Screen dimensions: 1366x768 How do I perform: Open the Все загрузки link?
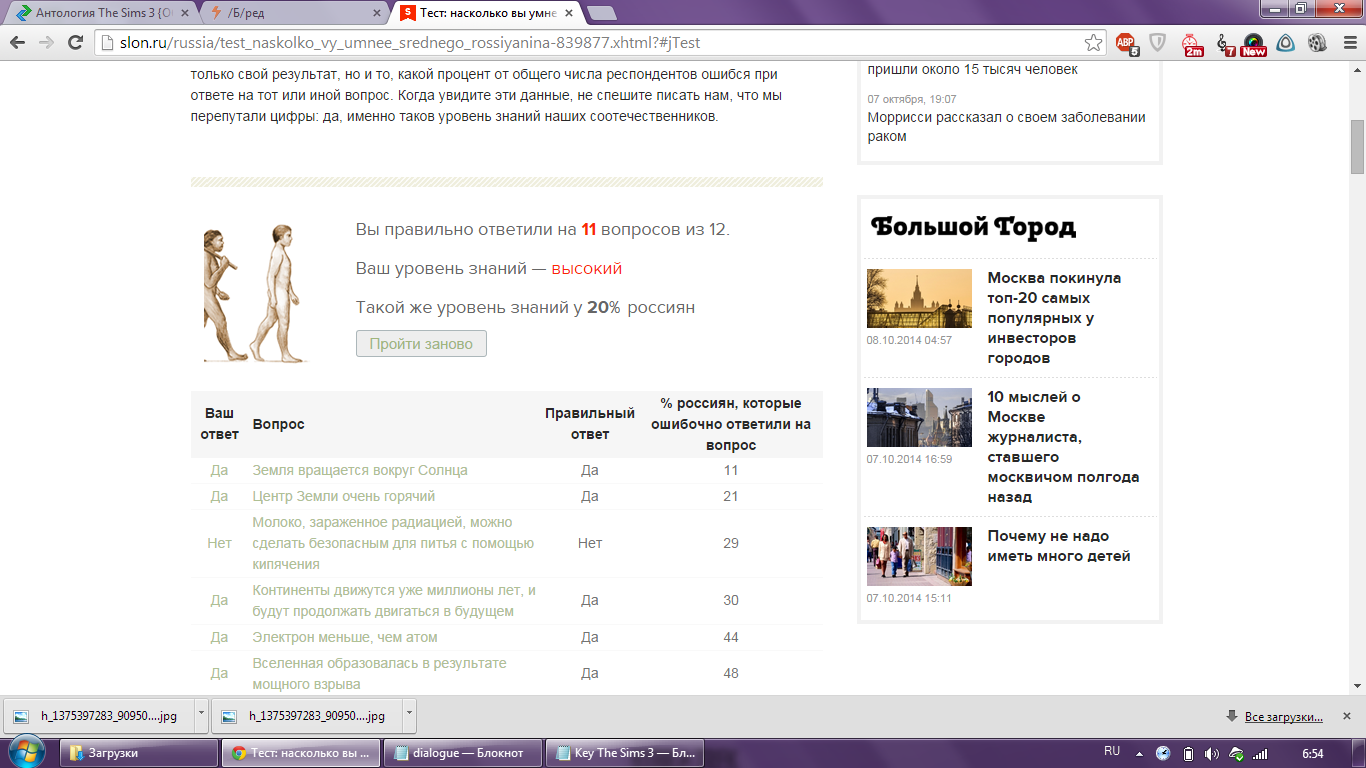pyautogui.click(x=1283, y=717)
